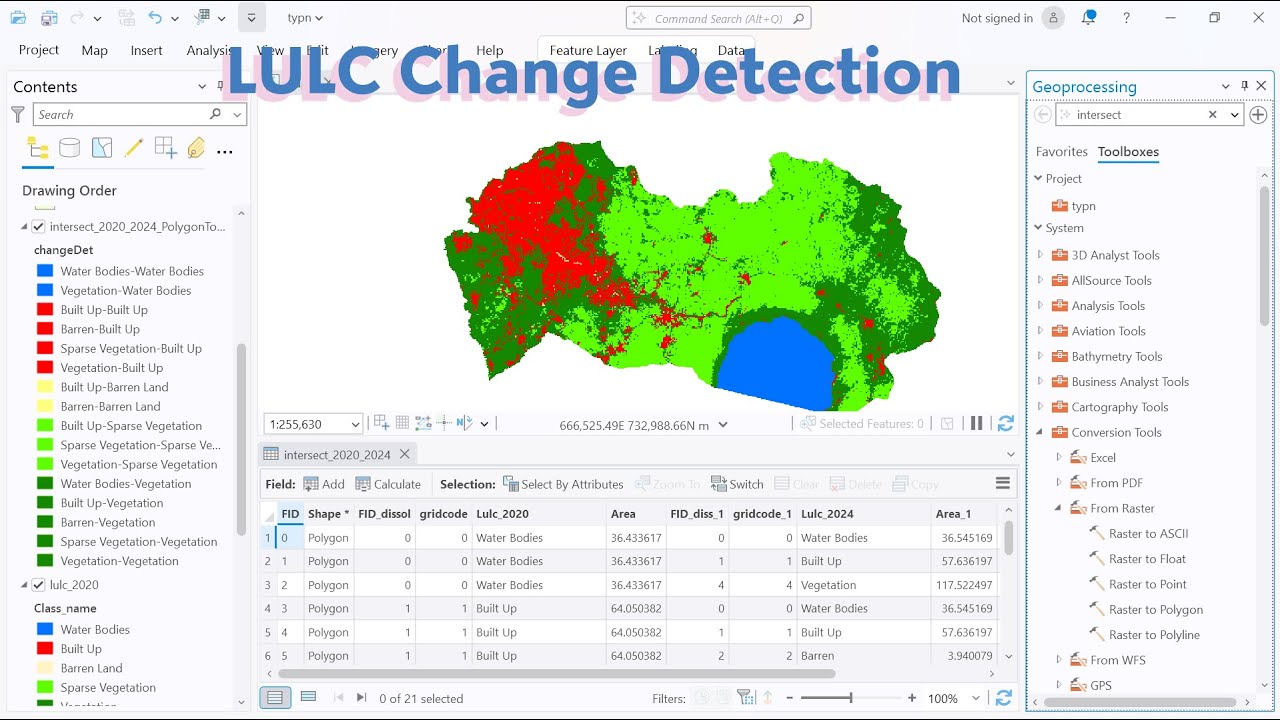Viewport: 1280px width, 720px height.
Task: Click the Calculate field button
Action: pos(387,484)
